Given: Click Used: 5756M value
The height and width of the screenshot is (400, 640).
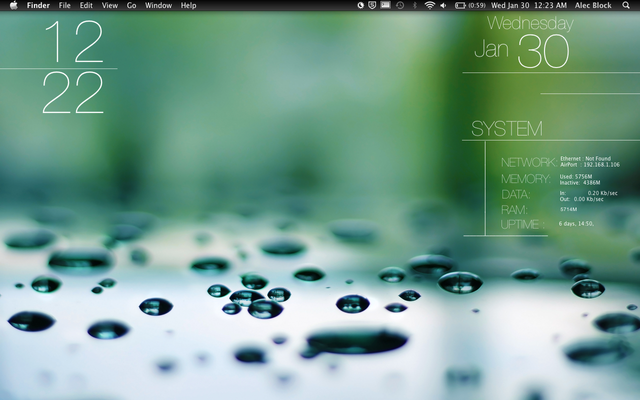Looking at the screenshot, I should [x=576, y=177].
